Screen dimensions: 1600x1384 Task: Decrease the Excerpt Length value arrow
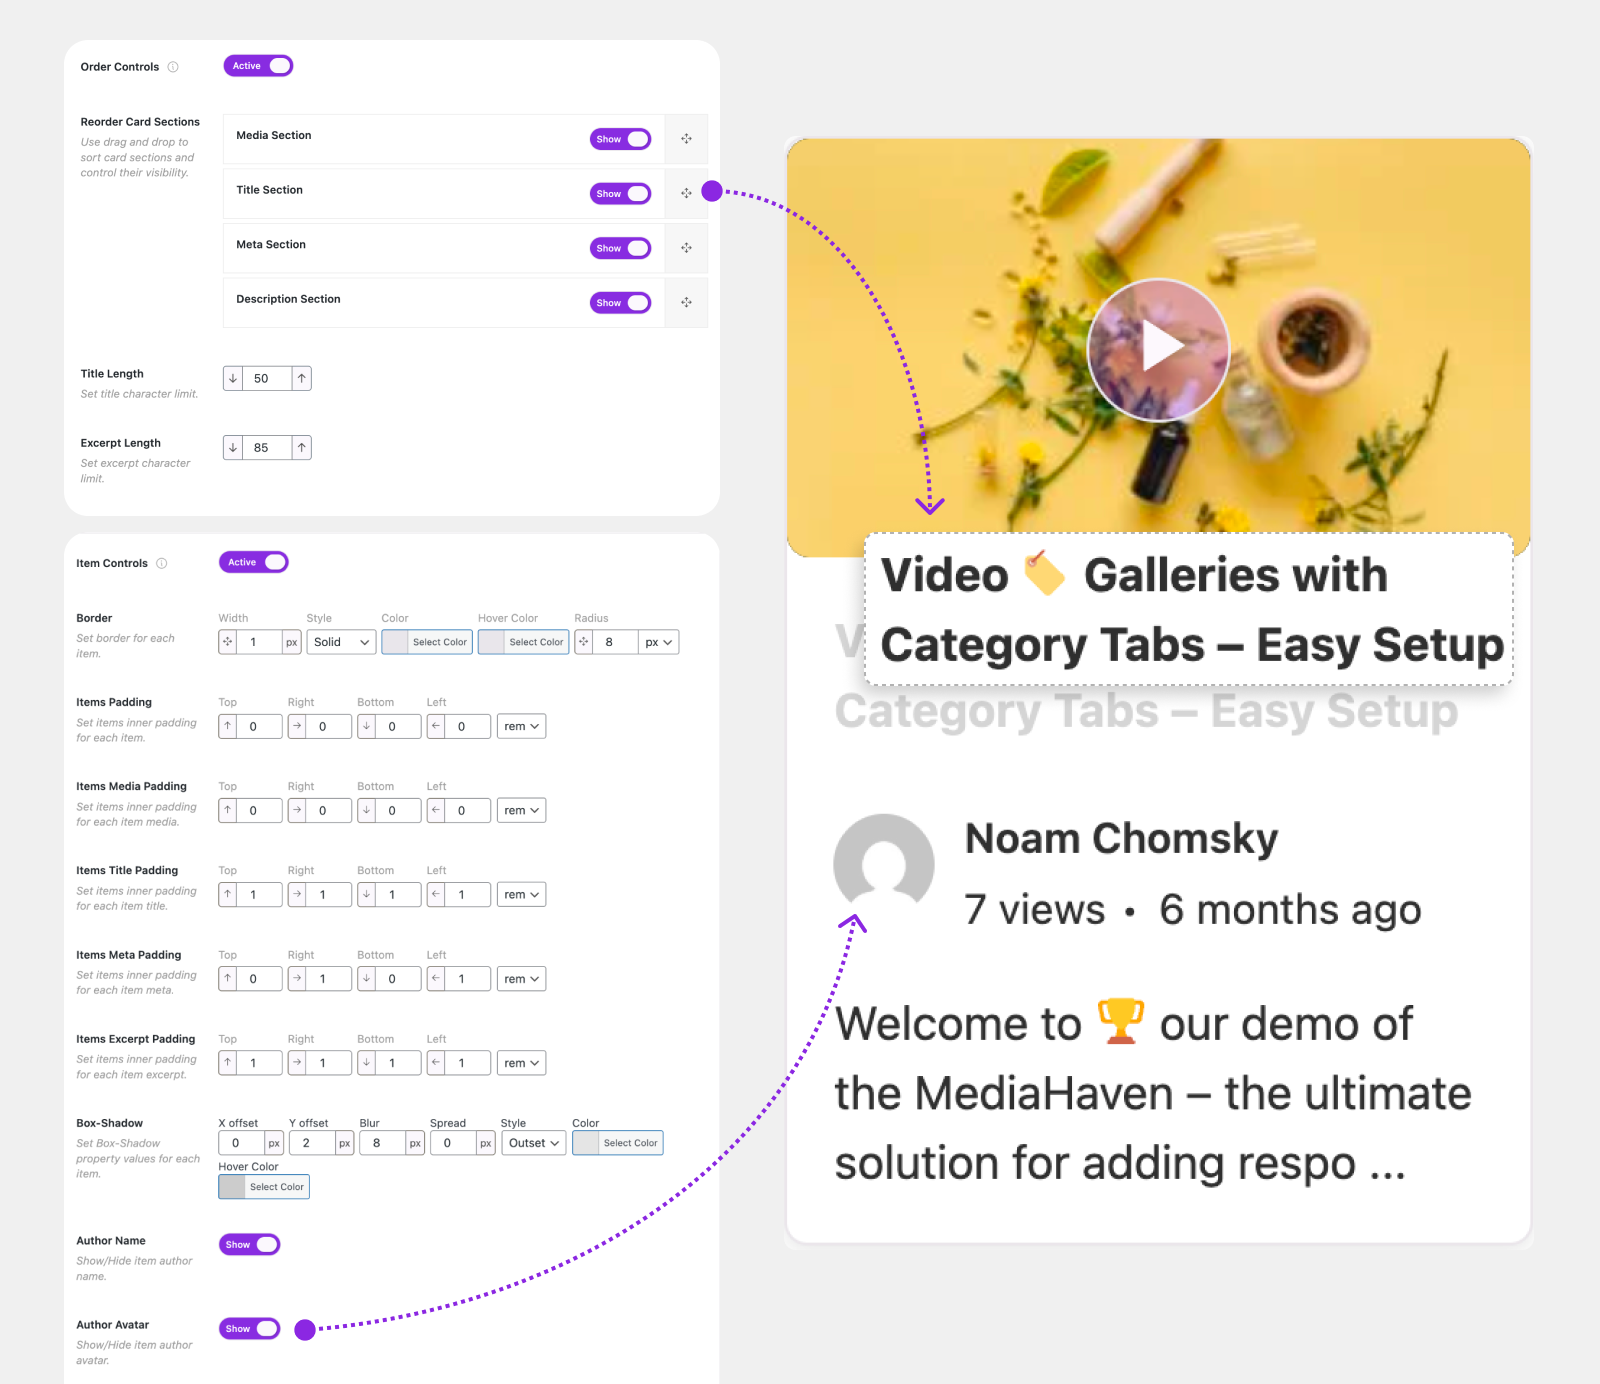point(233,447)
